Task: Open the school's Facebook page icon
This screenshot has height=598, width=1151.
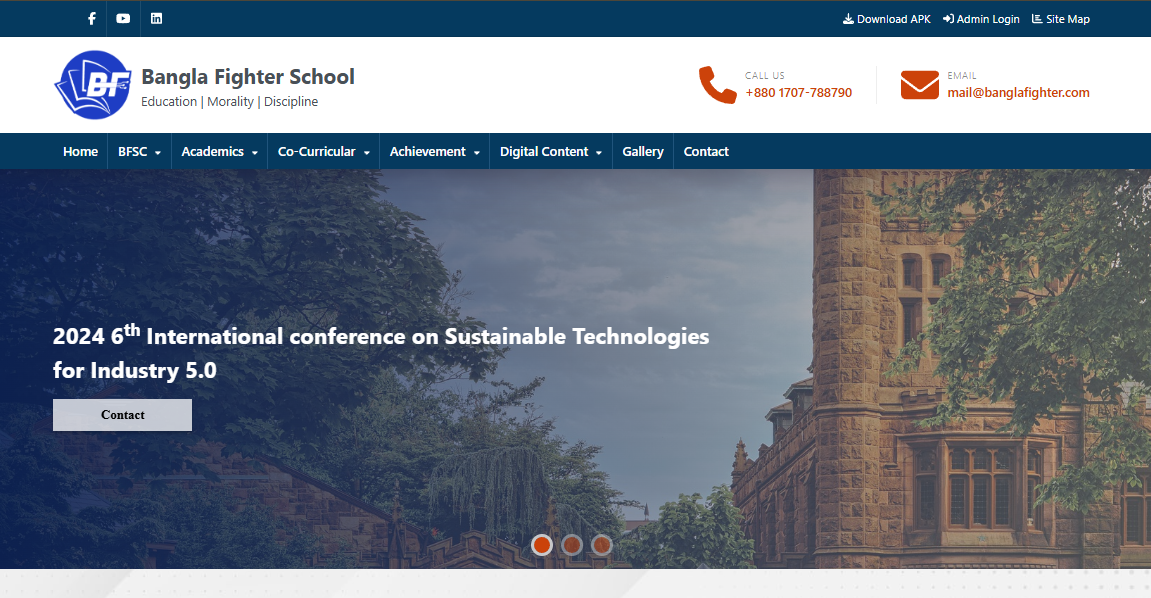Action: coord(90,18)
